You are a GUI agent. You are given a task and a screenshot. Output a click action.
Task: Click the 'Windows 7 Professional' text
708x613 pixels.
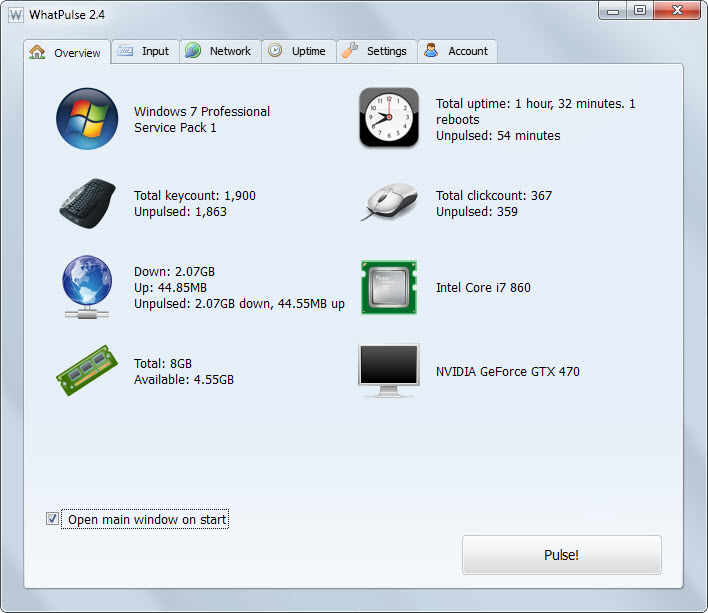(202, 111)
